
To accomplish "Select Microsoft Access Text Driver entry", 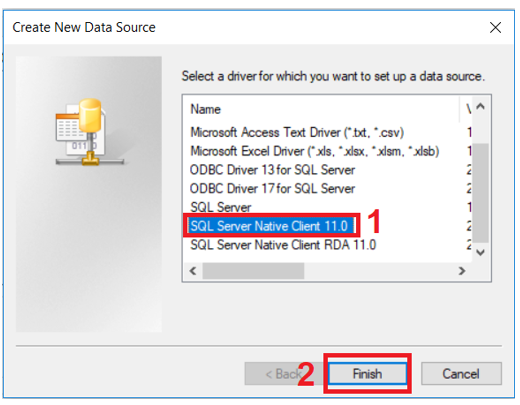I will [297, 132].
